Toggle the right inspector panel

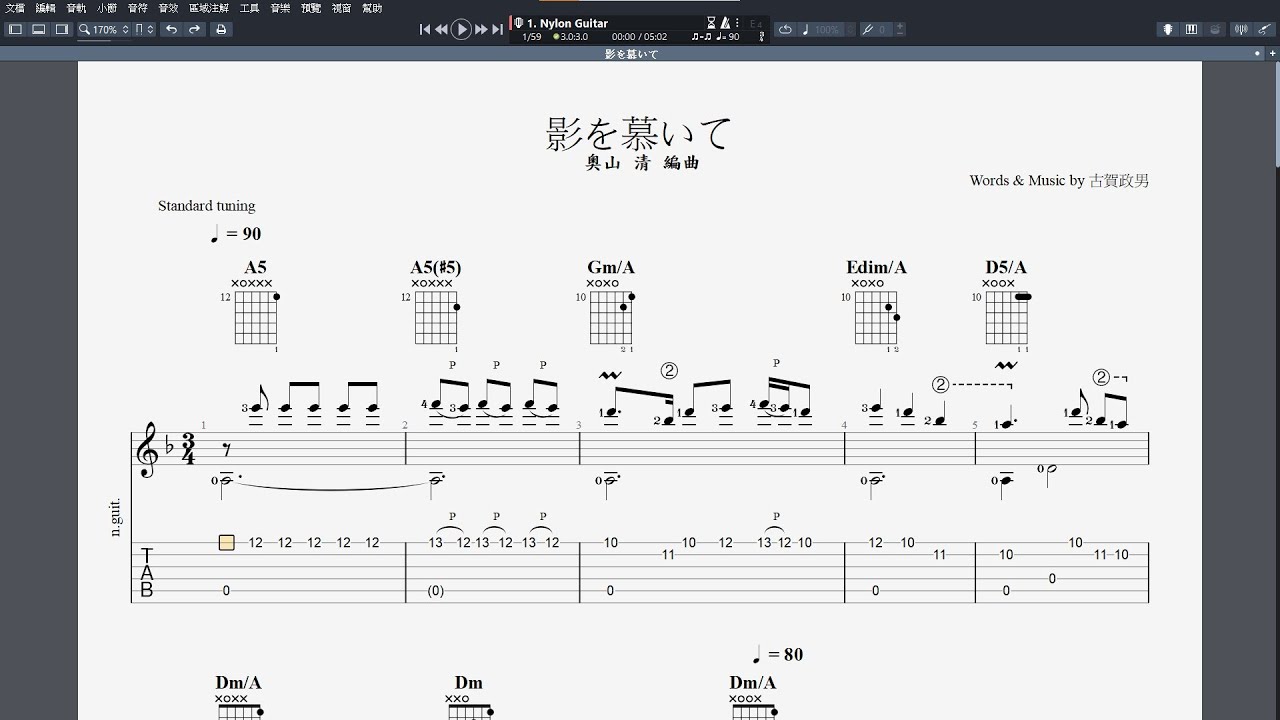click(61, 30)
